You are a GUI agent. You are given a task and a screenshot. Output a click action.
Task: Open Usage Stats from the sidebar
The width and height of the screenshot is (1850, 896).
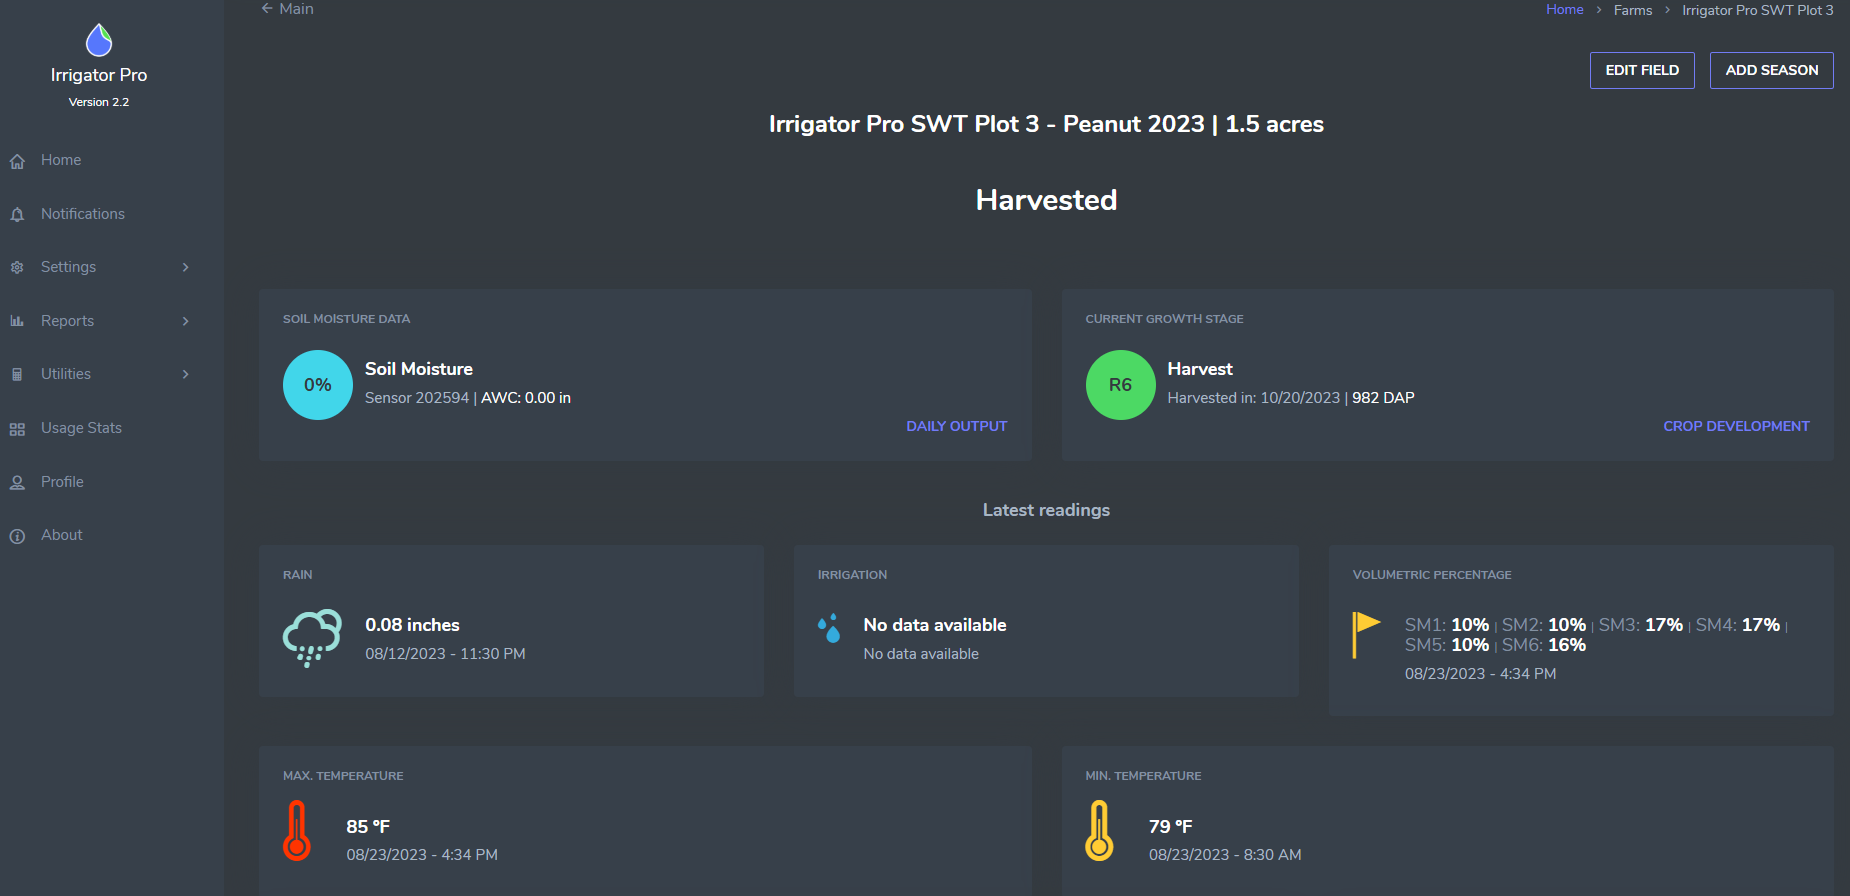81,428
